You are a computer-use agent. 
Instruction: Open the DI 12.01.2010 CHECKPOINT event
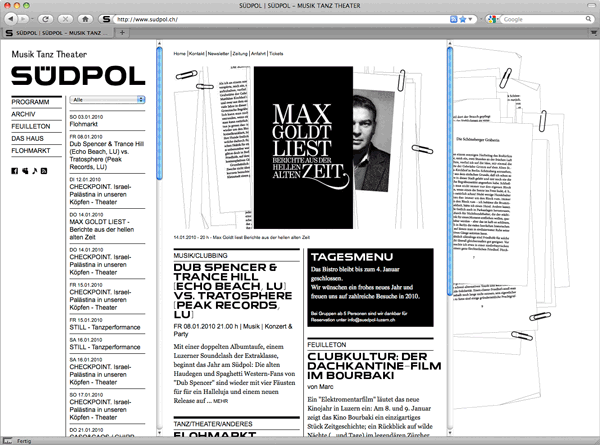pyautogui.click(x=100, y=194)
